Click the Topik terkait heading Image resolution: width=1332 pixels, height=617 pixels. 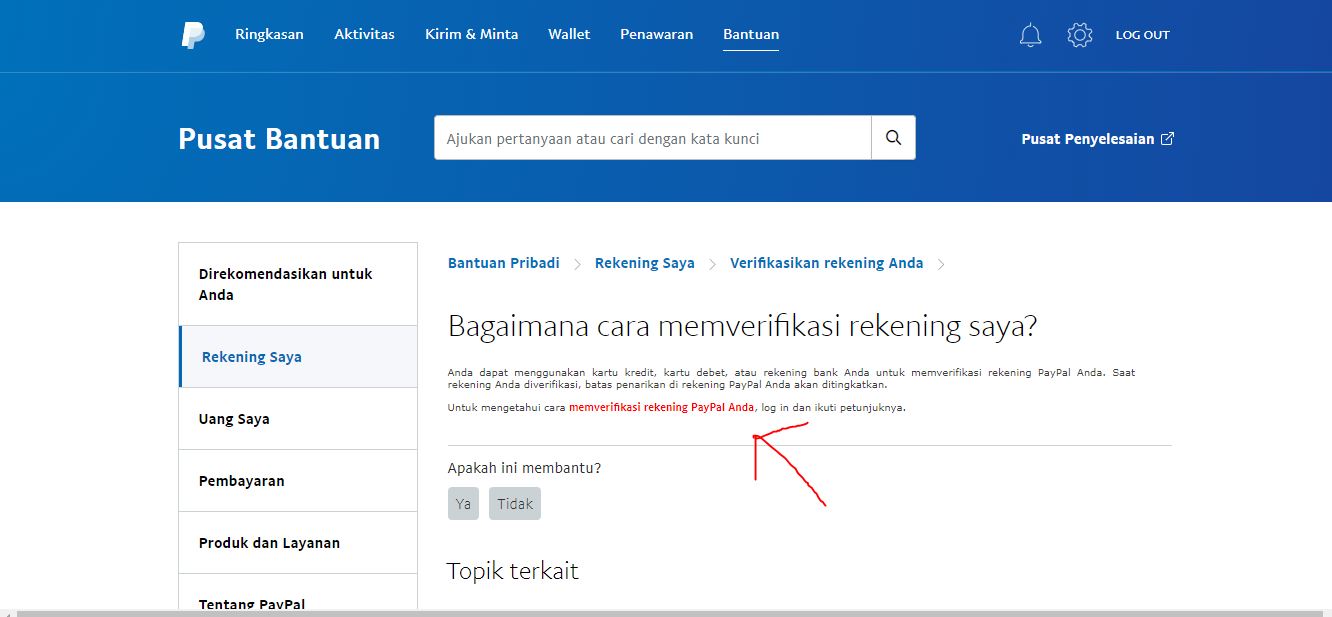(513, 571)
